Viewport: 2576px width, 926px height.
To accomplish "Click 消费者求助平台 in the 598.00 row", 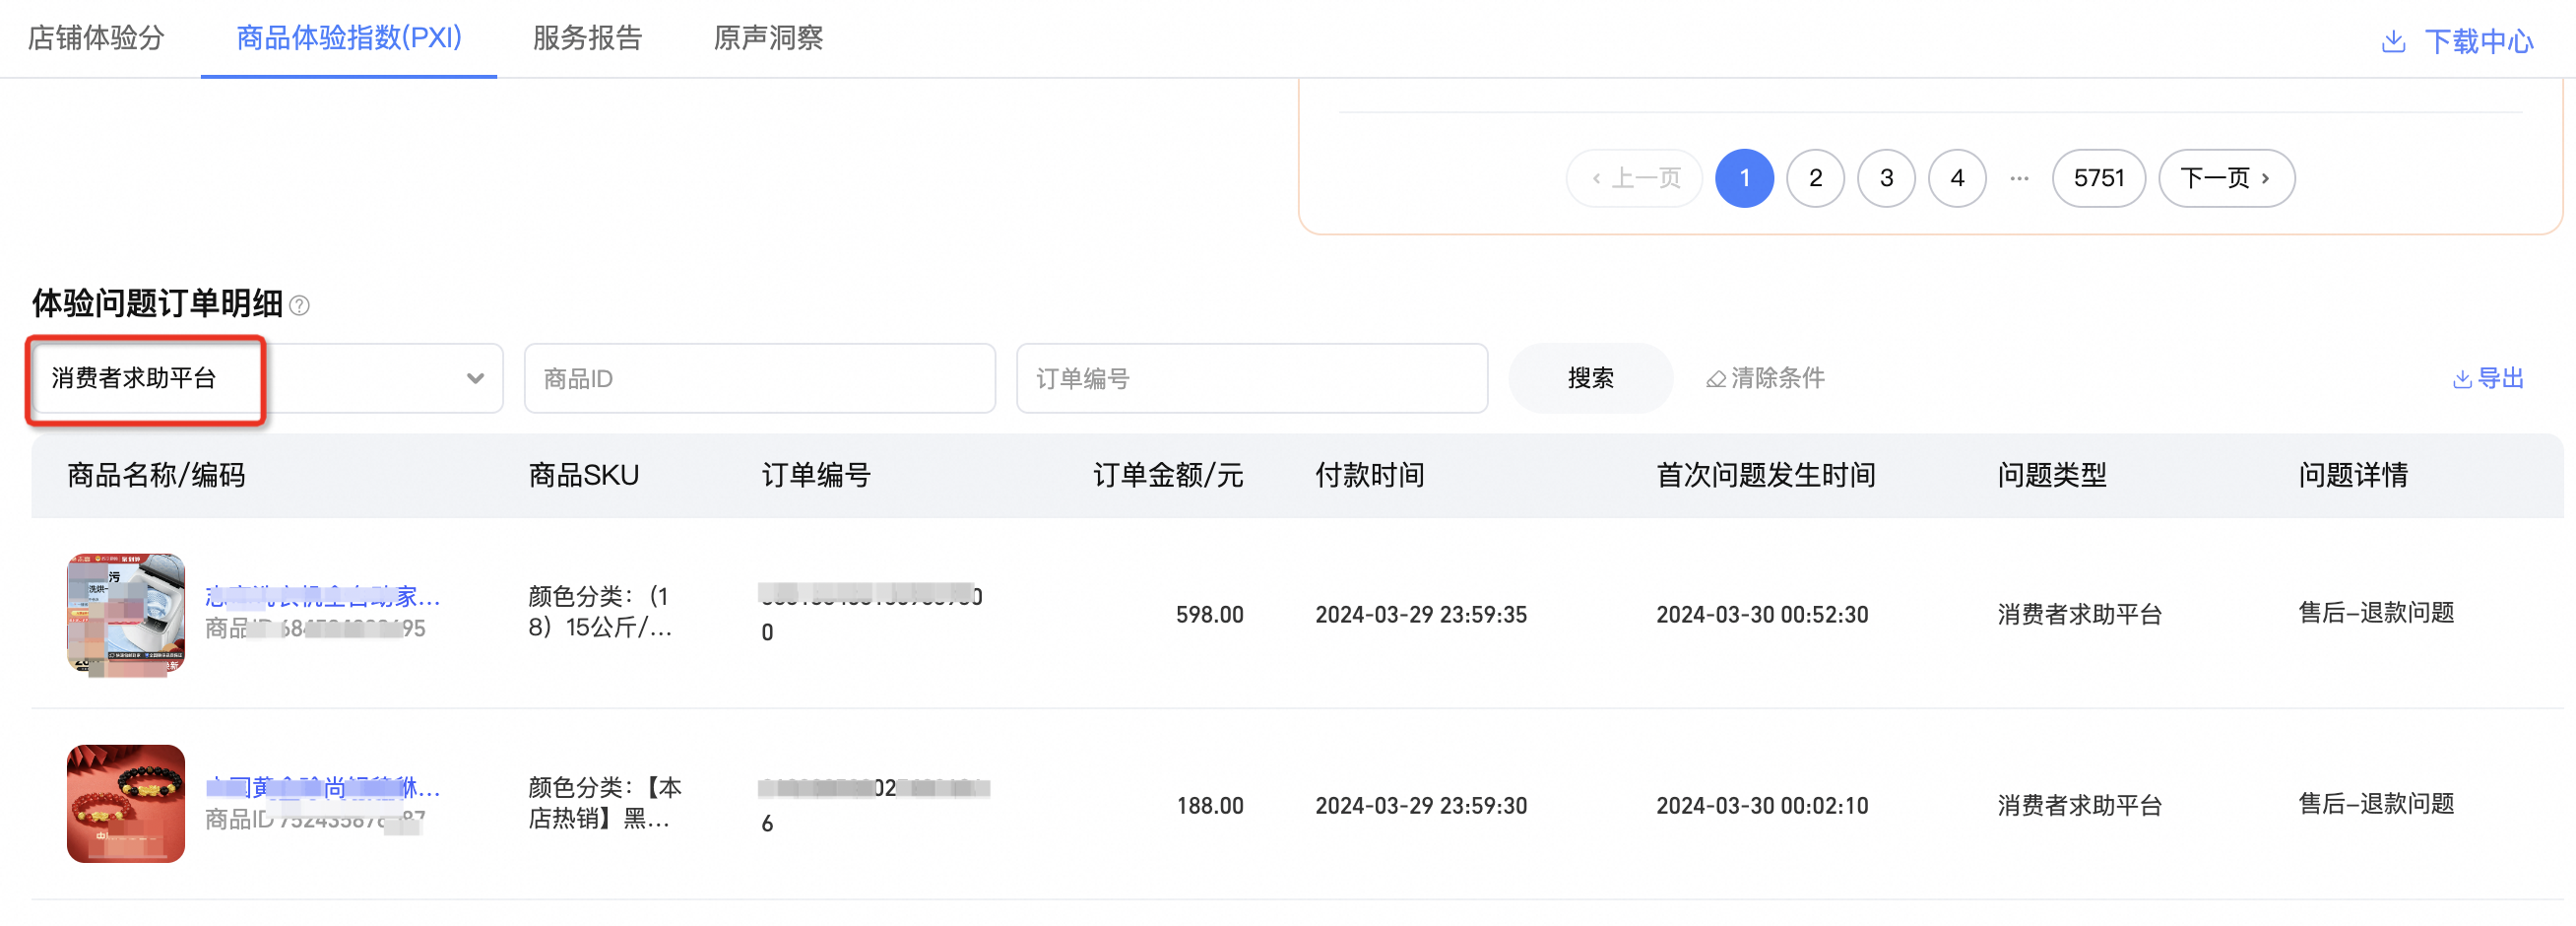I will click(2079, 614).
